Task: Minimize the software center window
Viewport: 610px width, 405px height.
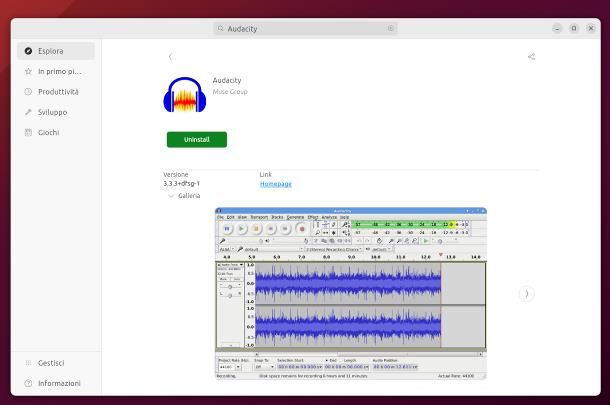Action: point(557,28)
